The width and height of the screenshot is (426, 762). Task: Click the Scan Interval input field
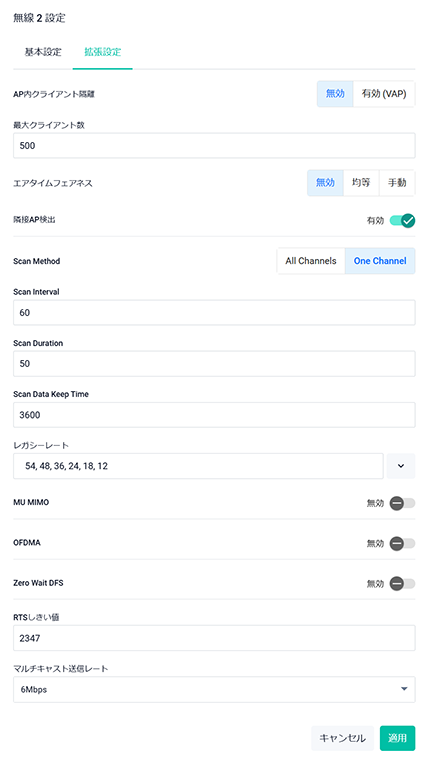point(214,312)
